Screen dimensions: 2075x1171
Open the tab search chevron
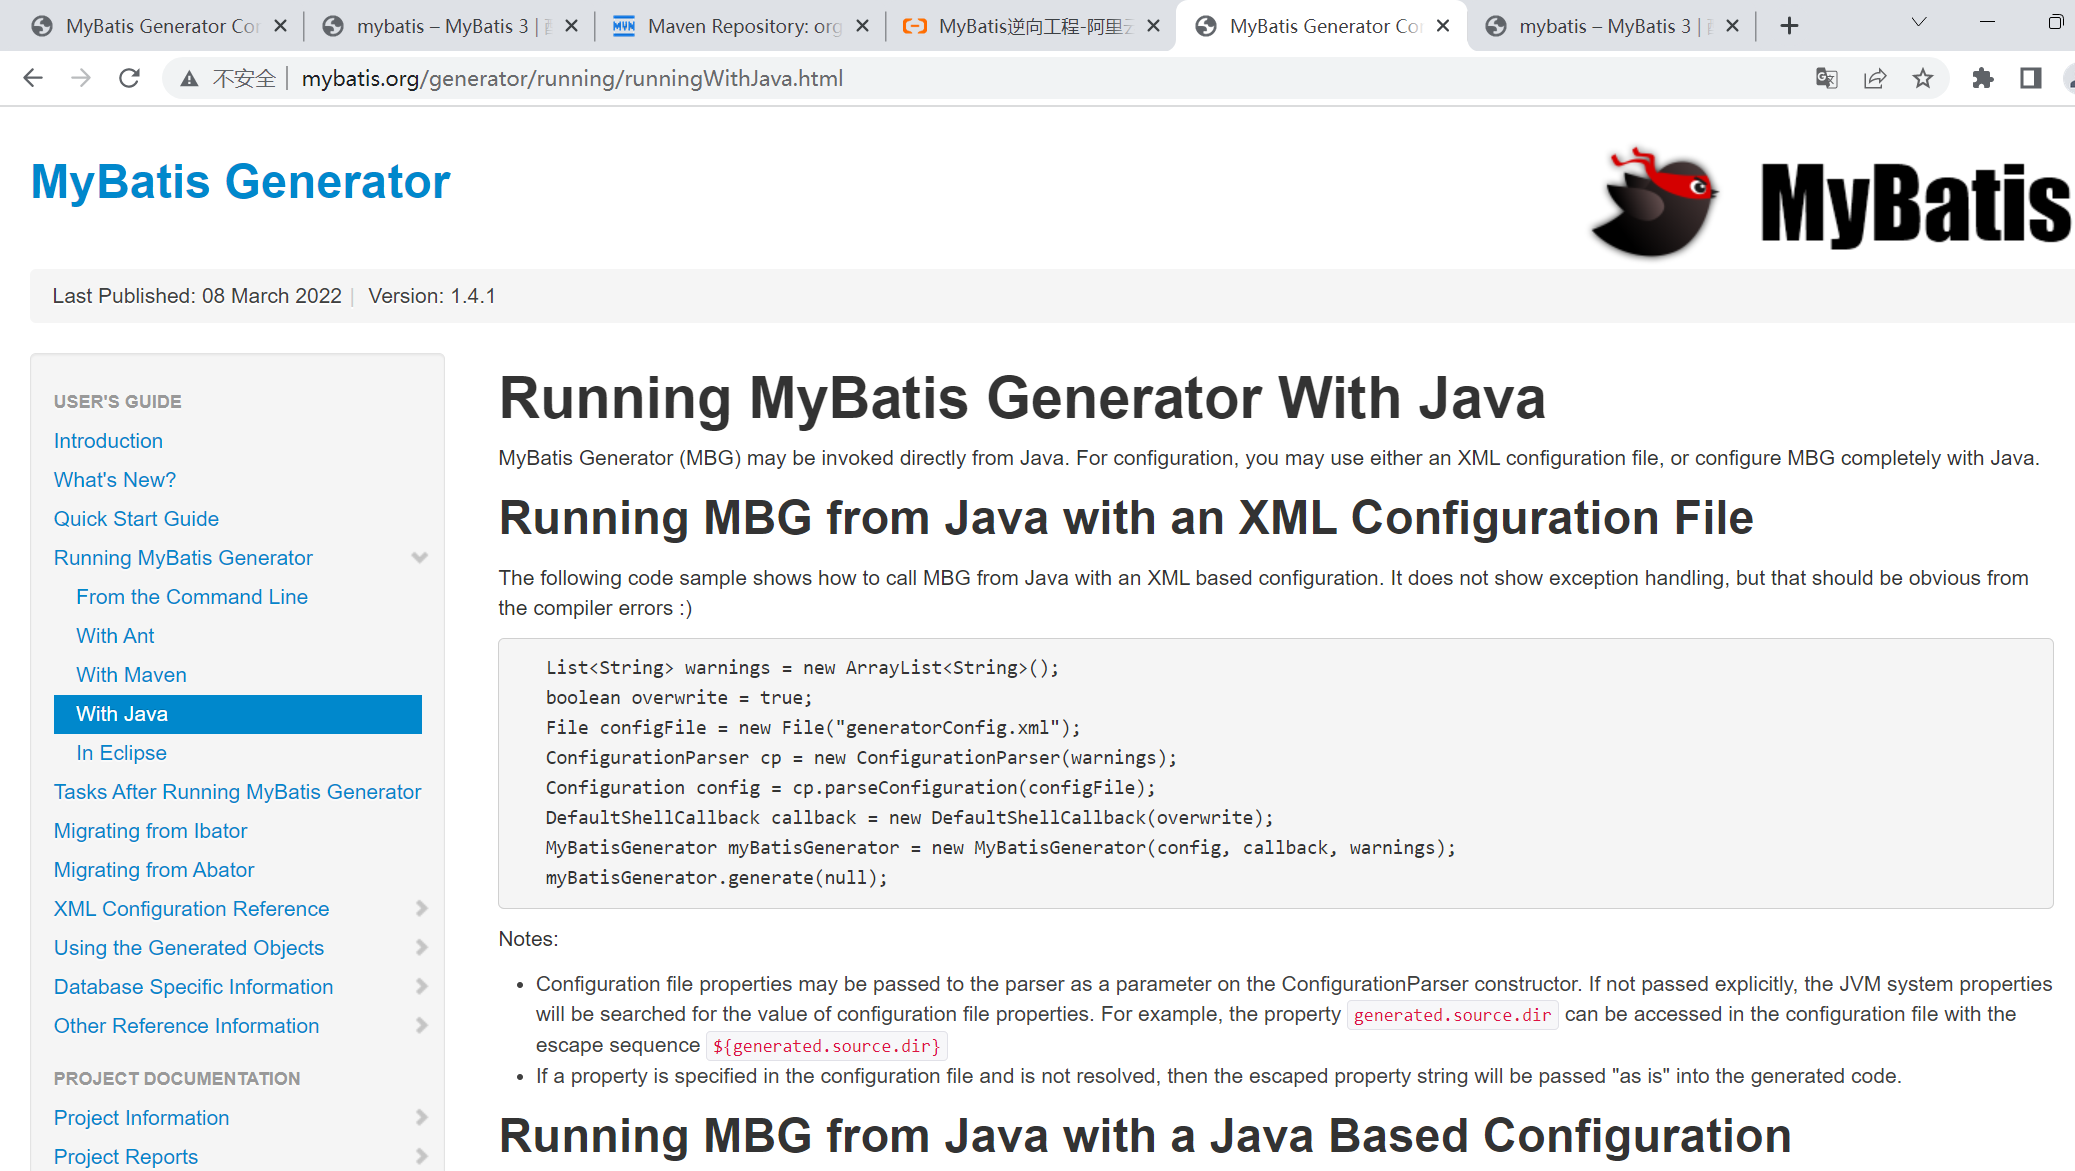(x=1918, y=22)
